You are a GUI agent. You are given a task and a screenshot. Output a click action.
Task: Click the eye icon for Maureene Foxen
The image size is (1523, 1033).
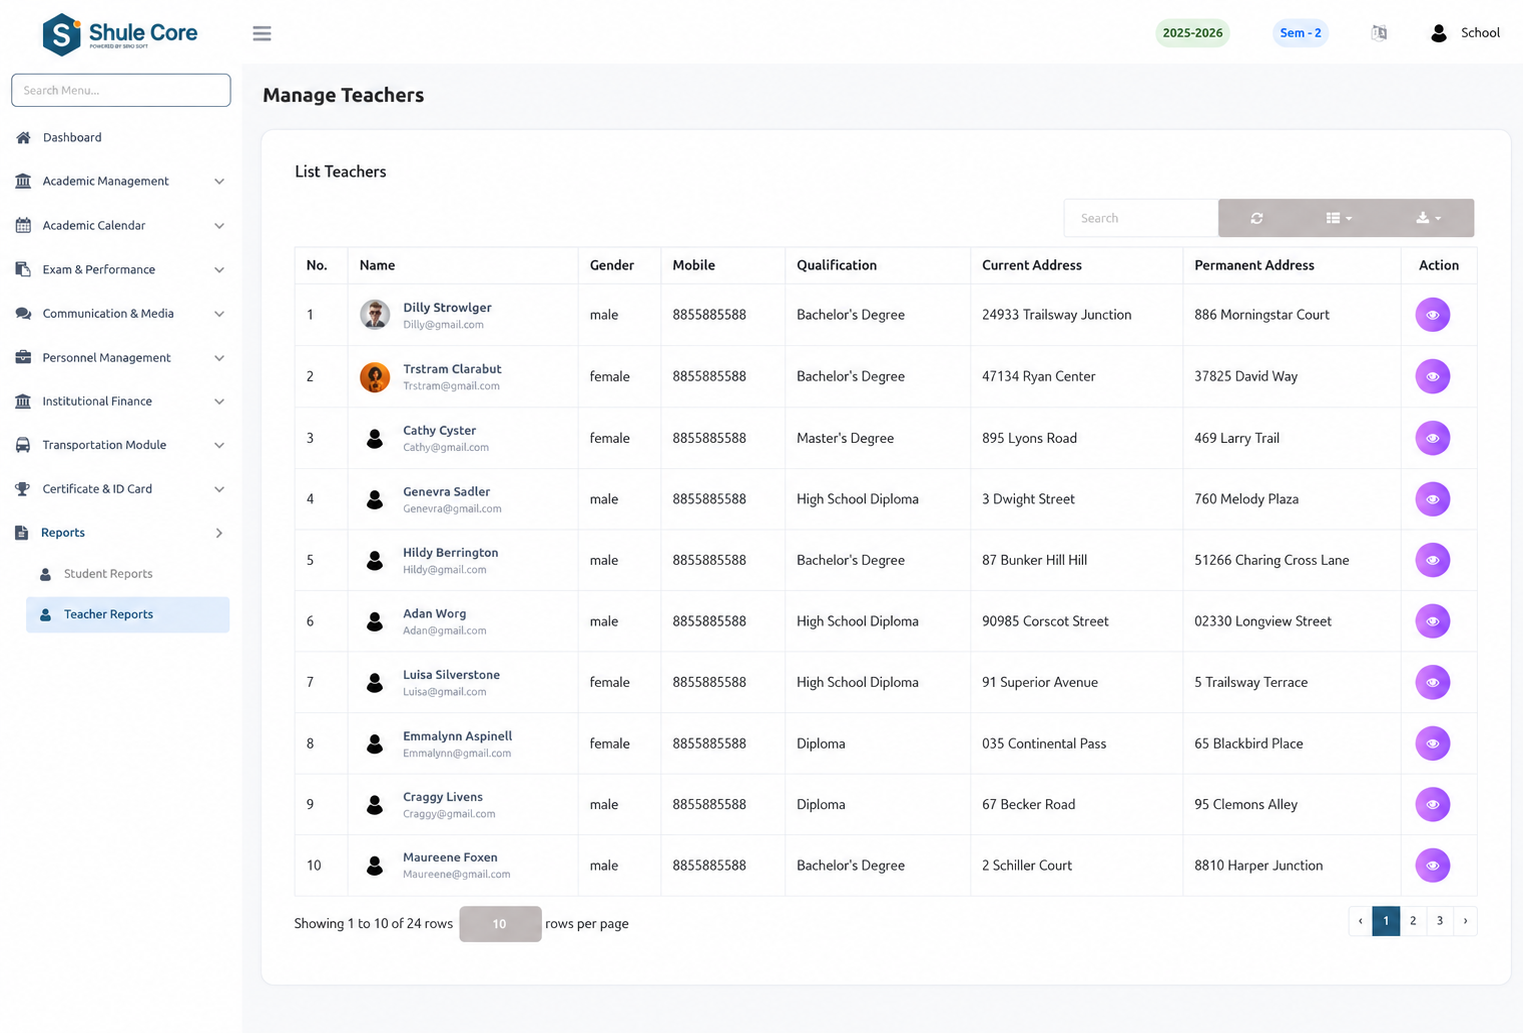click(1432, 865)
